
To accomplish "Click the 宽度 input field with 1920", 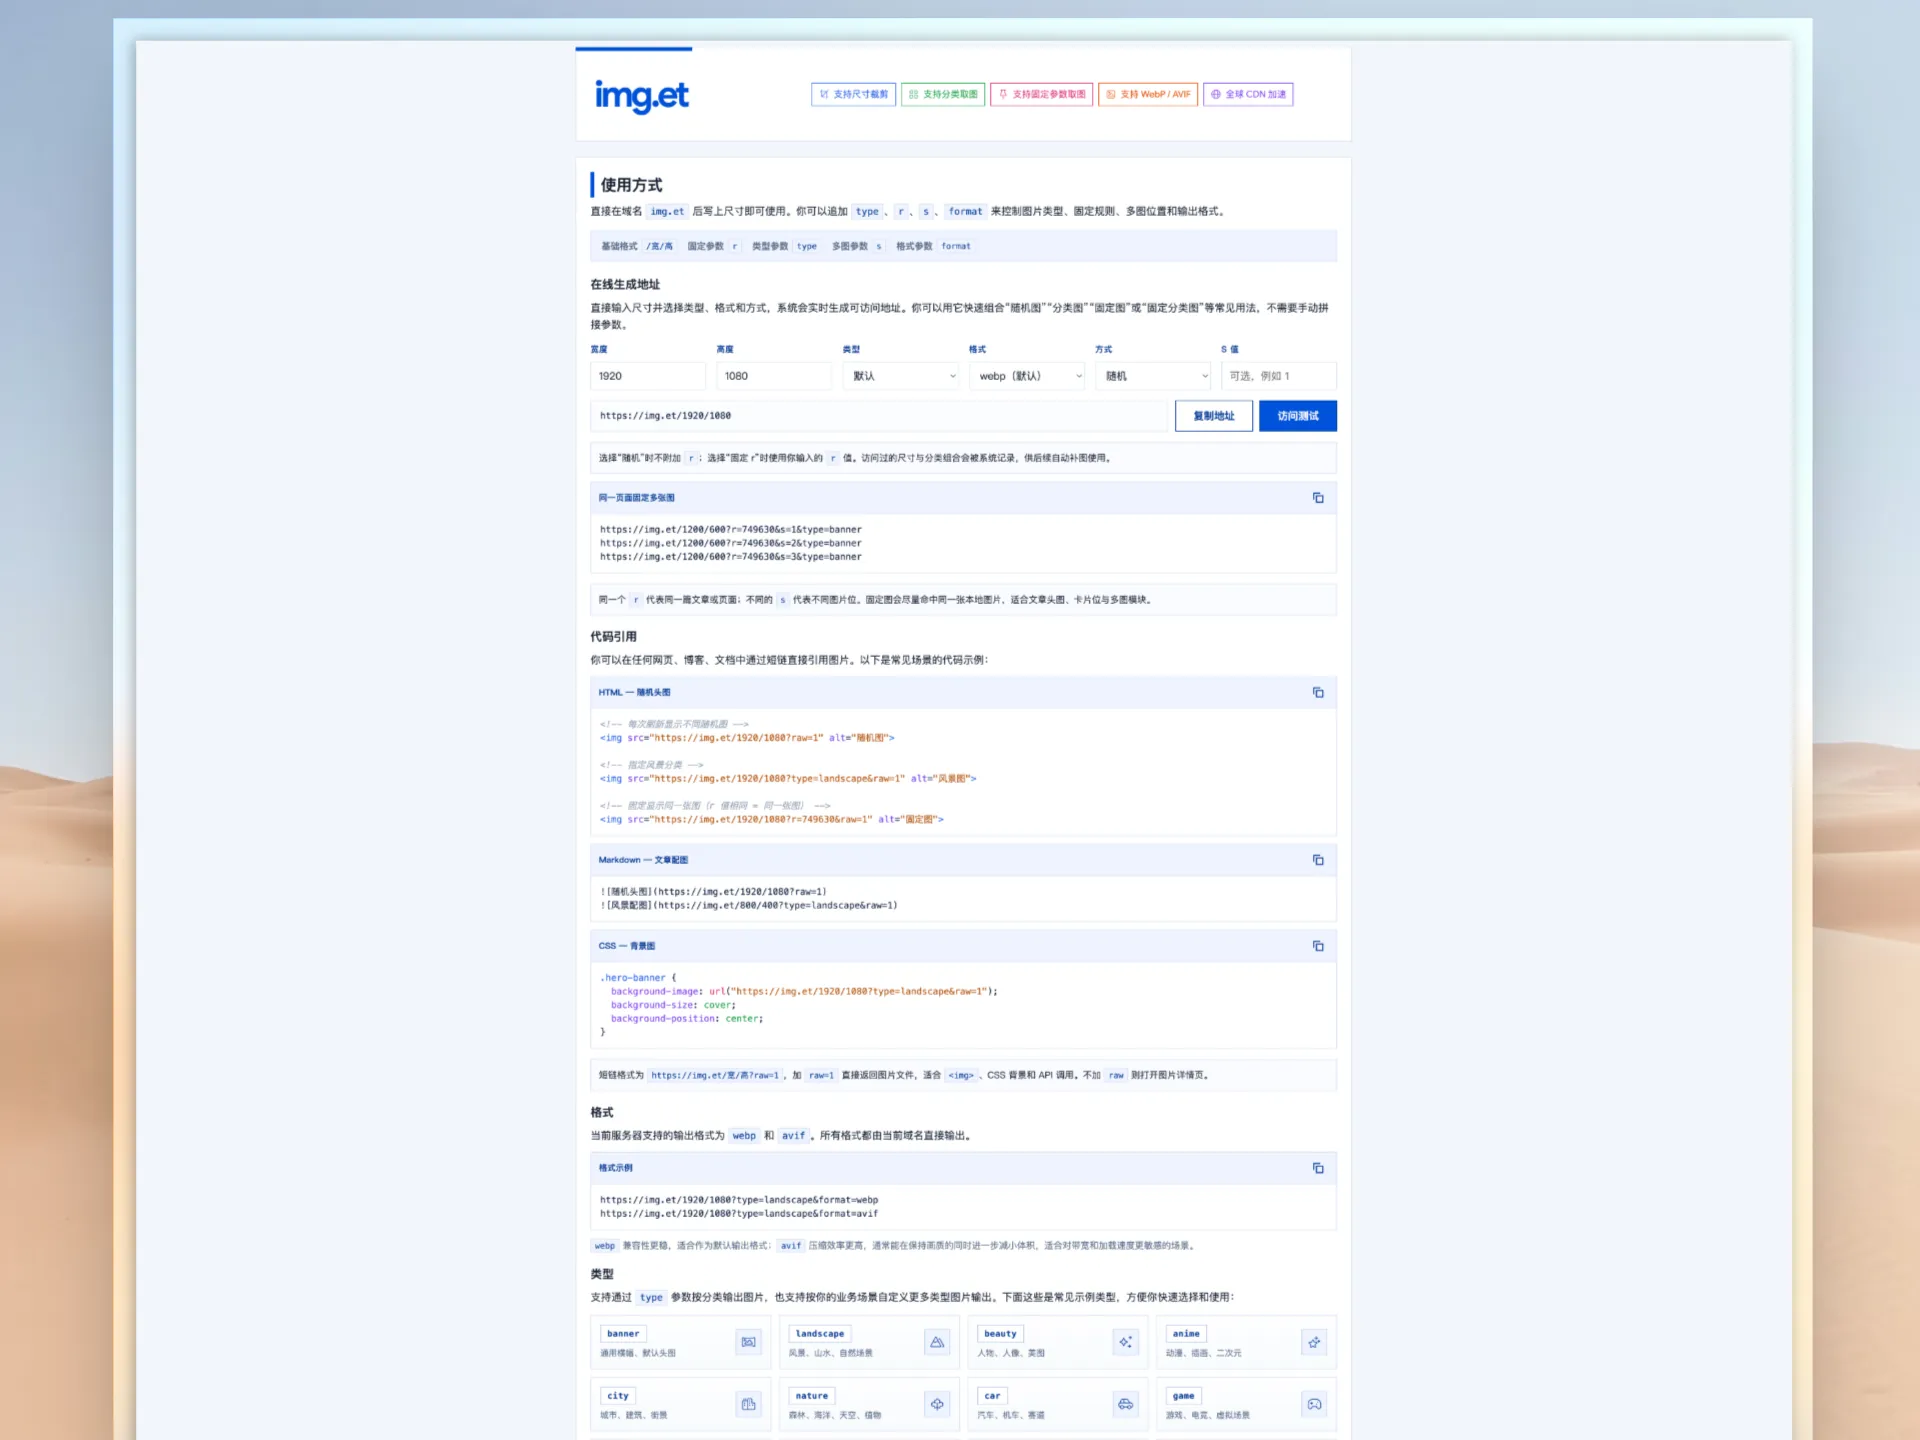I will (x=648, y=376).
